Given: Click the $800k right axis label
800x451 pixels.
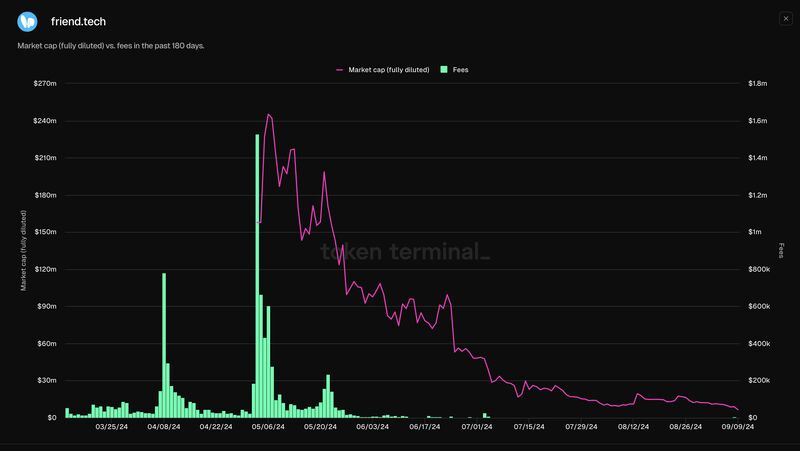Looking at the screenshot, I should tap(759, 269).
